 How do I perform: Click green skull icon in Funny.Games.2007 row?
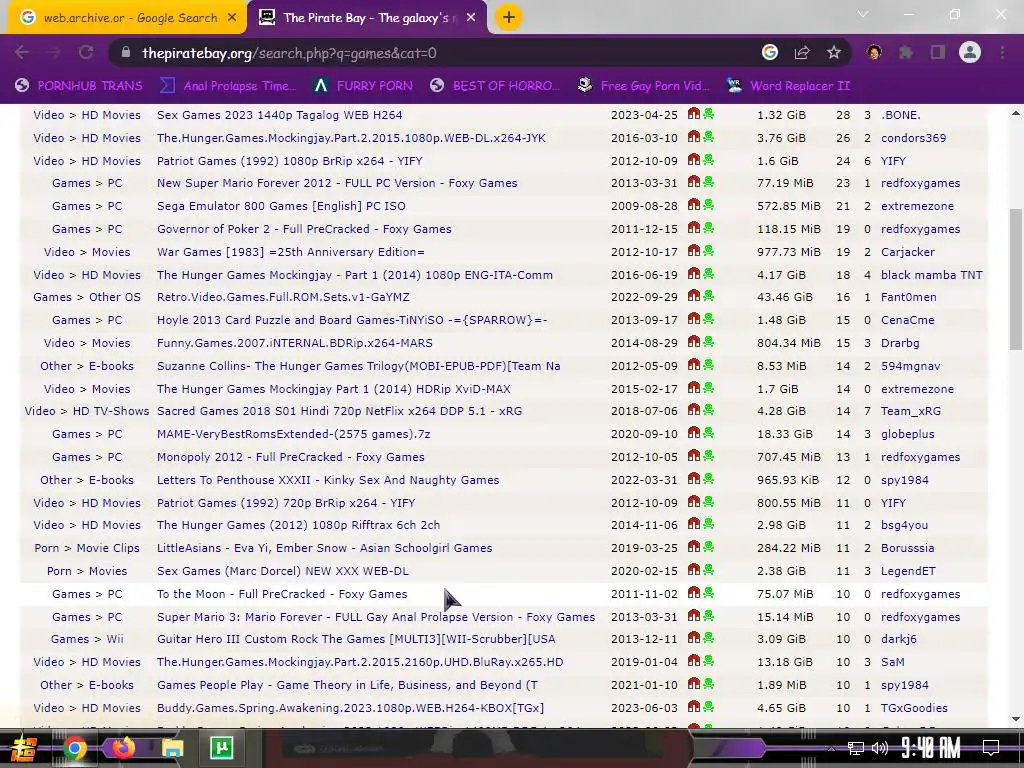click(x=709, y=342)
